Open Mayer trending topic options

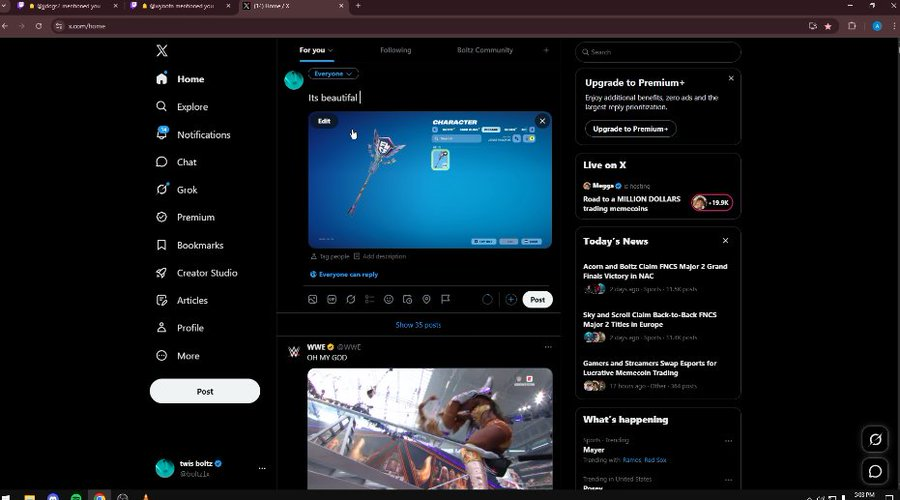tap(728, 441)
